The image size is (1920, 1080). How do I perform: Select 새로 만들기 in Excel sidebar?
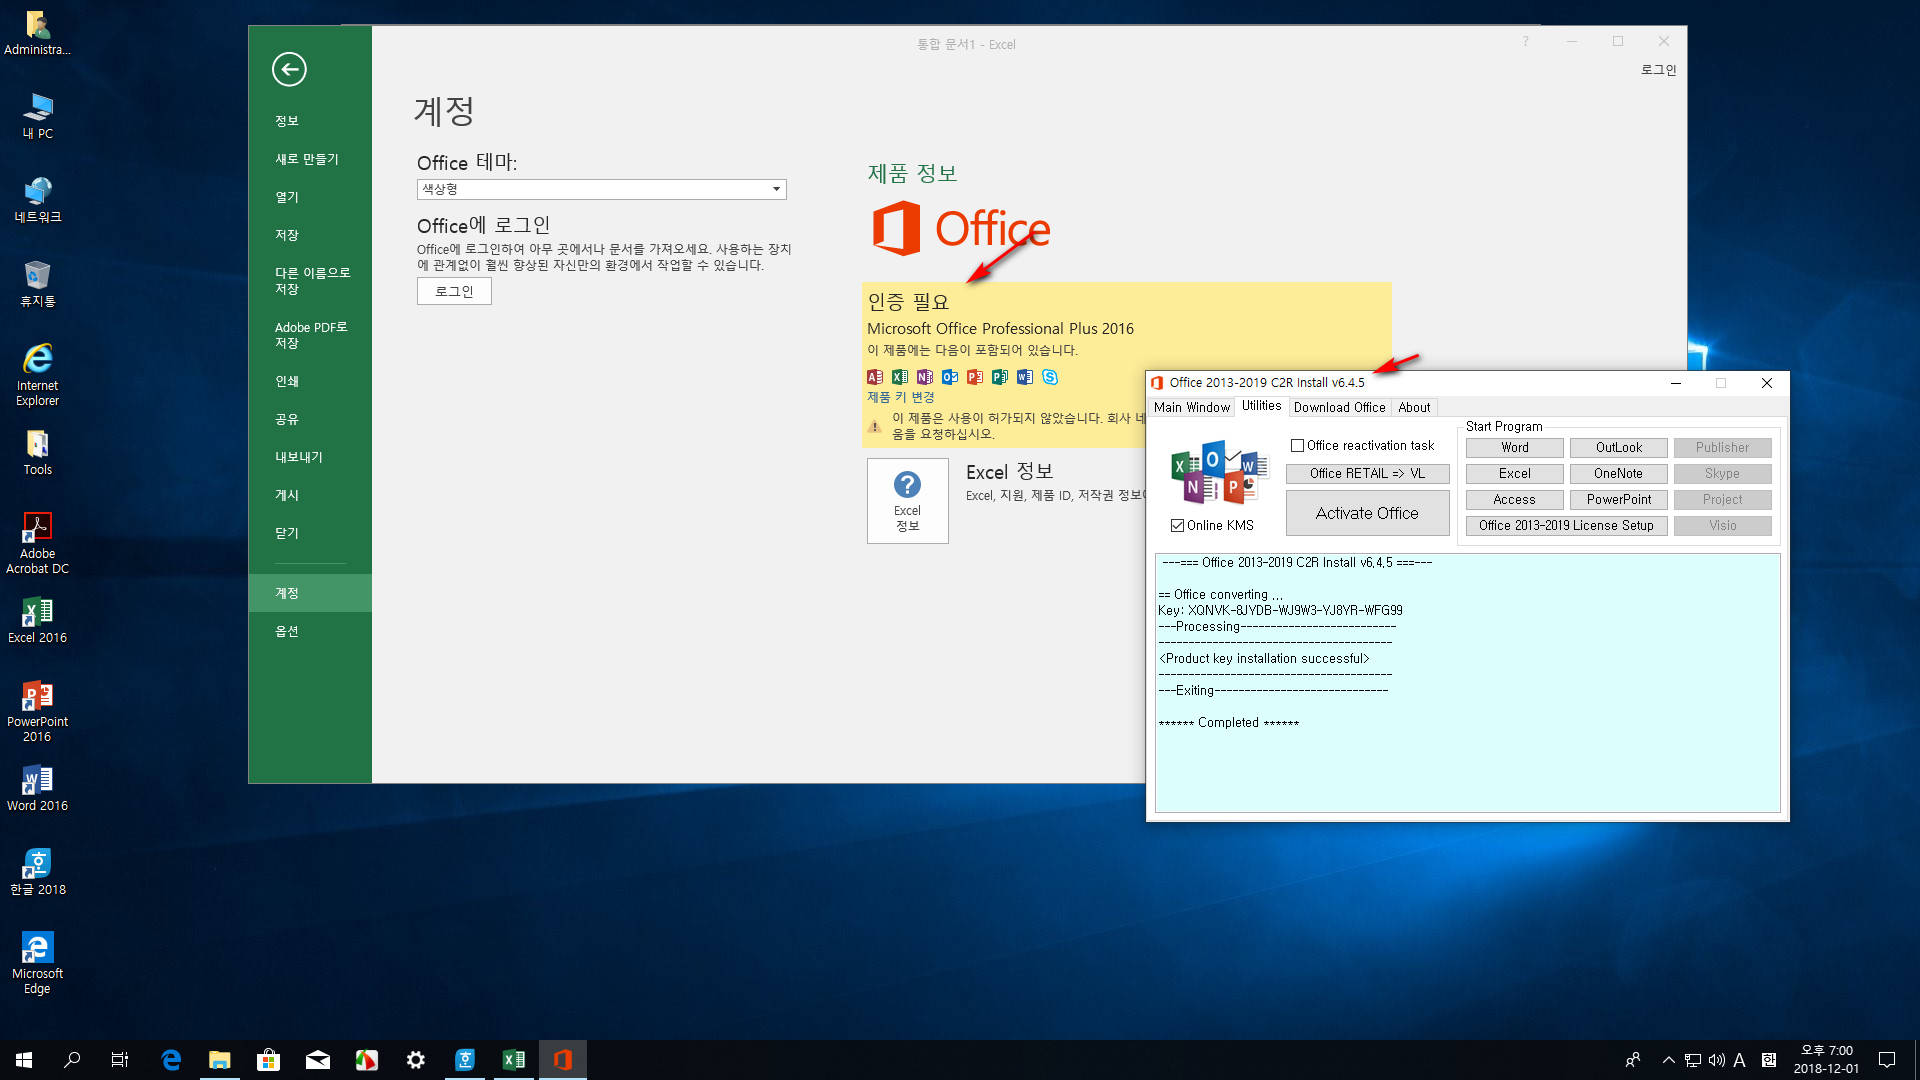point(310,159)
